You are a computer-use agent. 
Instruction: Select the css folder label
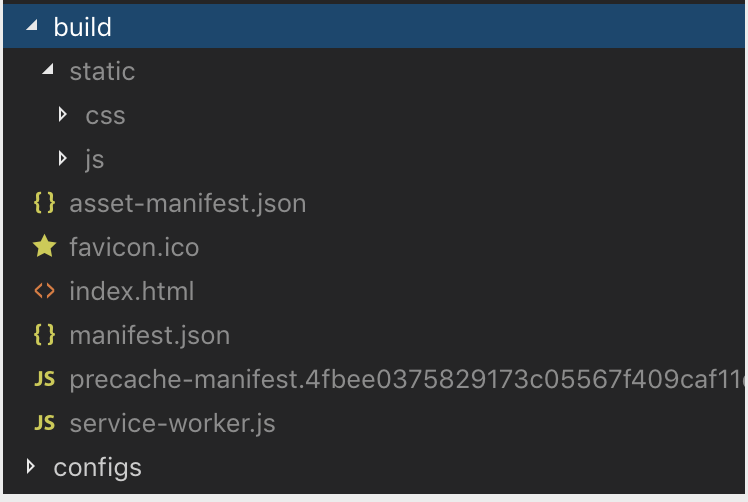(105, 115)
